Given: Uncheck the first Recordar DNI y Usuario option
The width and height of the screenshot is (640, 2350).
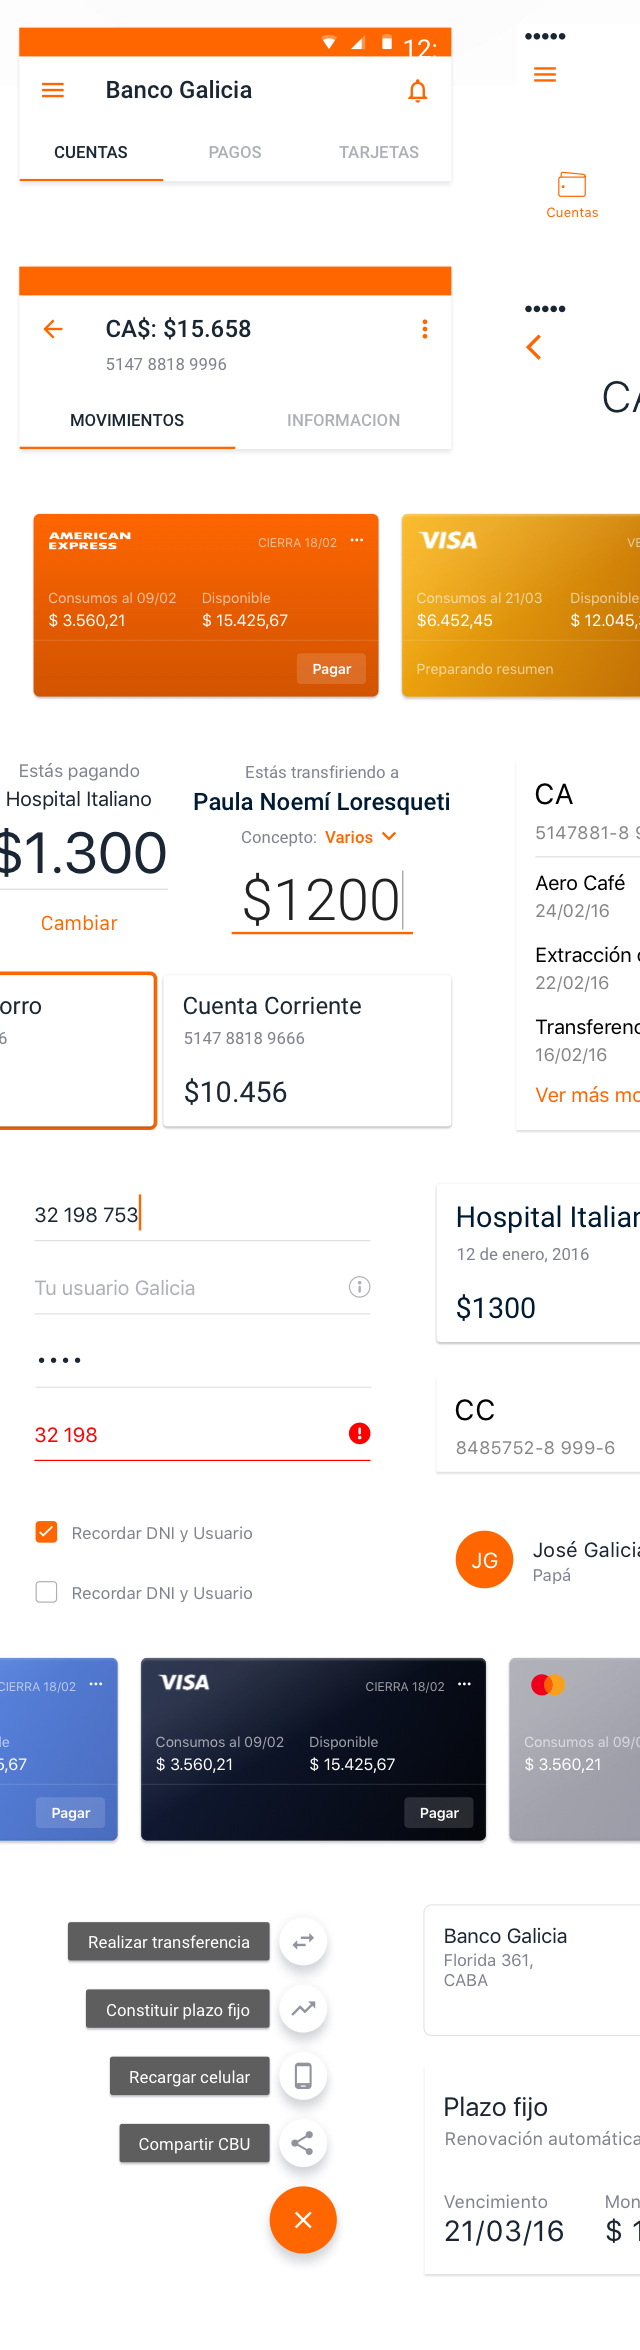Looking at the screenshot, I should (46, 1531).
